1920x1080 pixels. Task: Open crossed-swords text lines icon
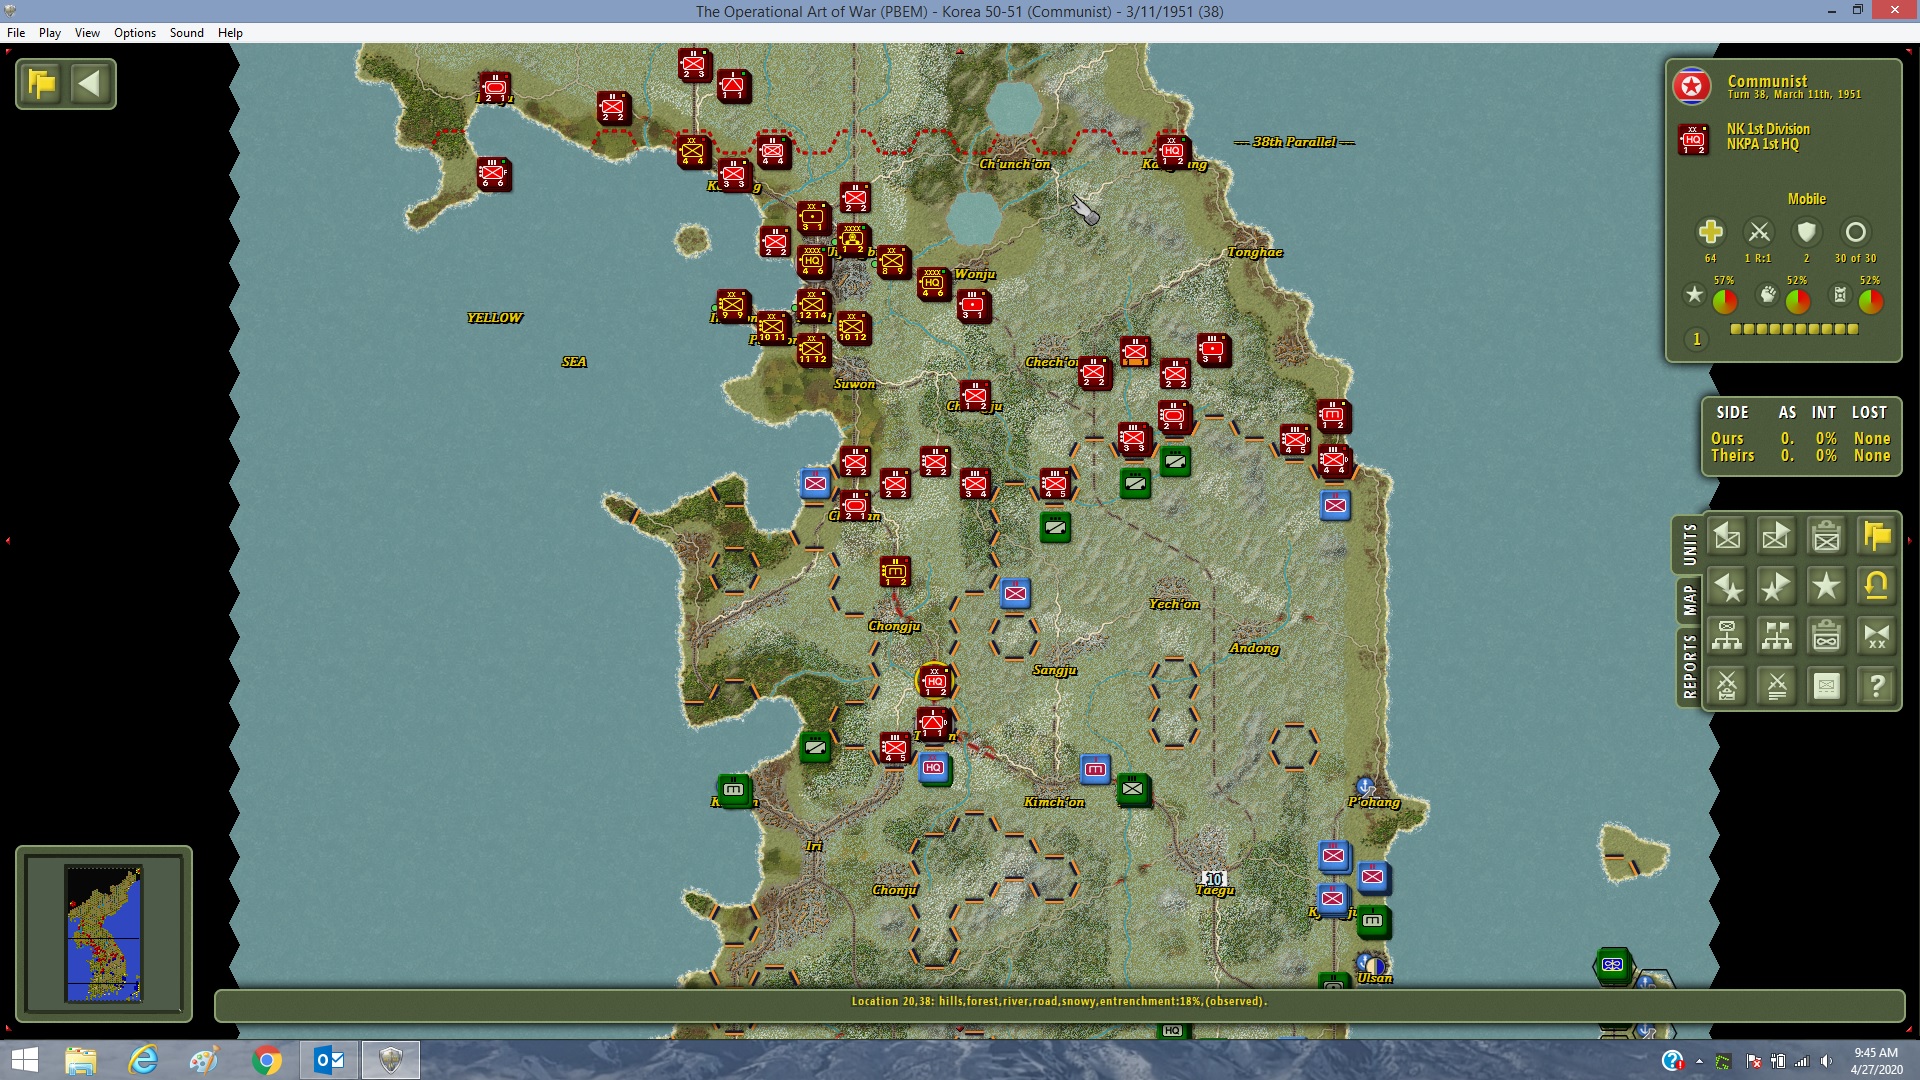pos(1777,686)
